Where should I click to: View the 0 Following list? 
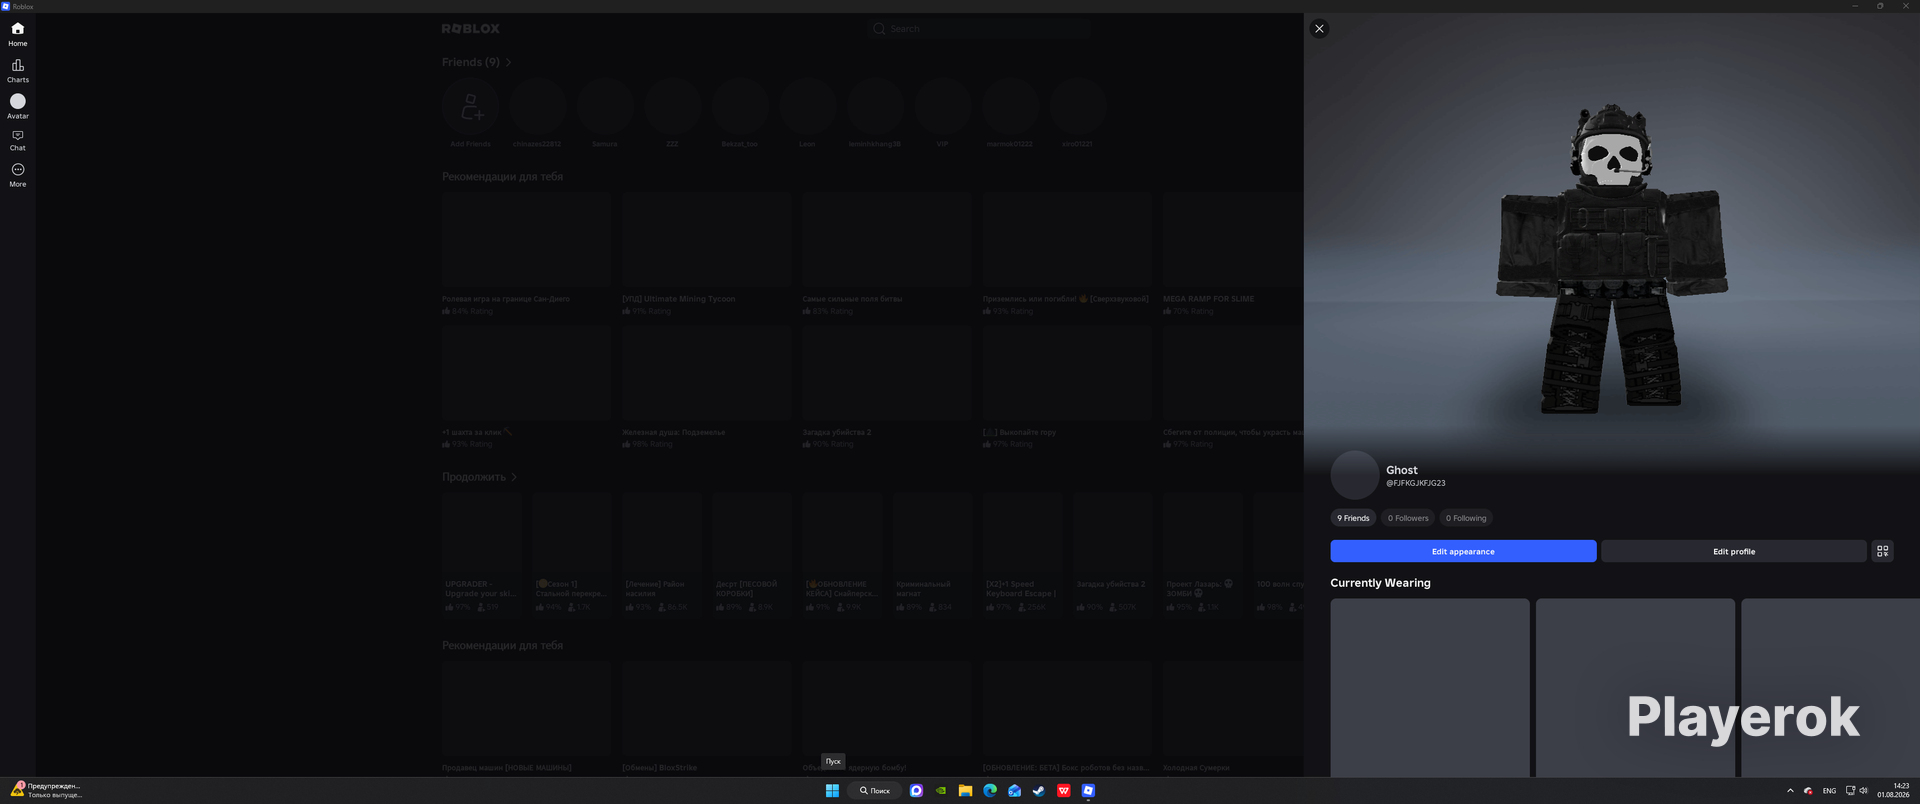point(1466,518)
